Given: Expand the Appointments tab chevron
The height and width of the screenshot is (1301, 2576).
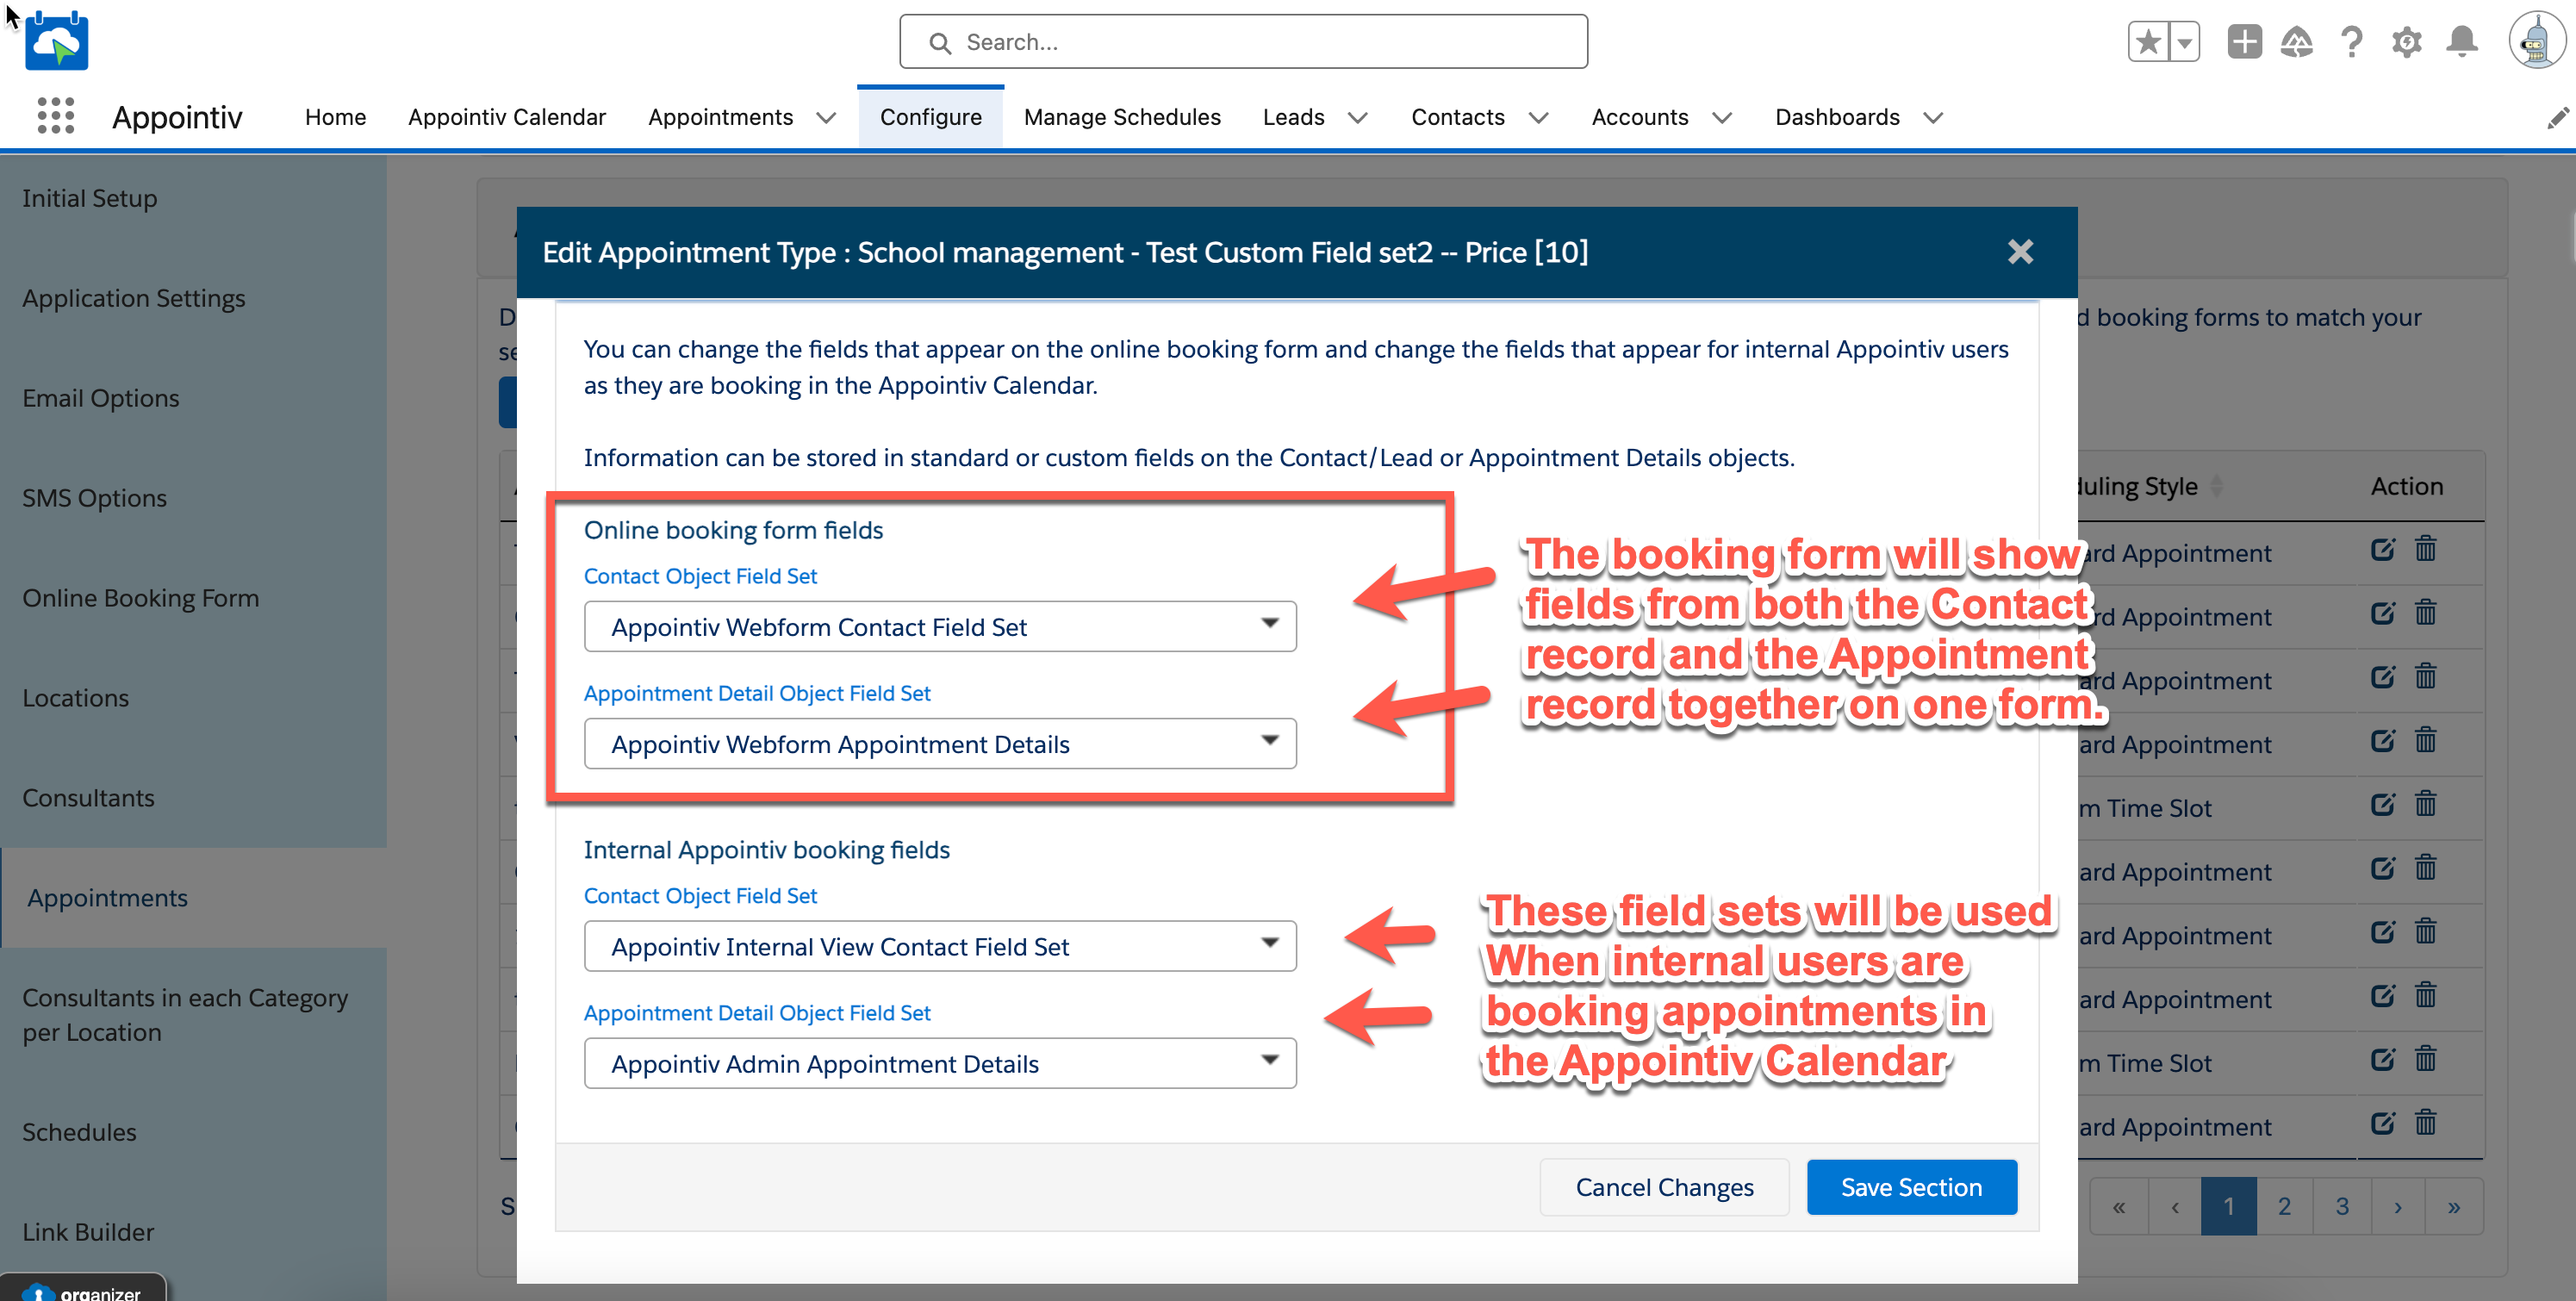Looking at the screenshot, I should pos(826,118).
